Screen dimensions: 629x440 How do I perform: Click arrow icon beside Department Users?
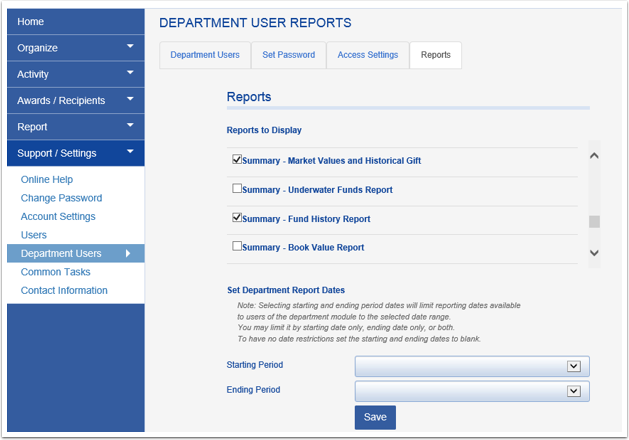(128, 253)
